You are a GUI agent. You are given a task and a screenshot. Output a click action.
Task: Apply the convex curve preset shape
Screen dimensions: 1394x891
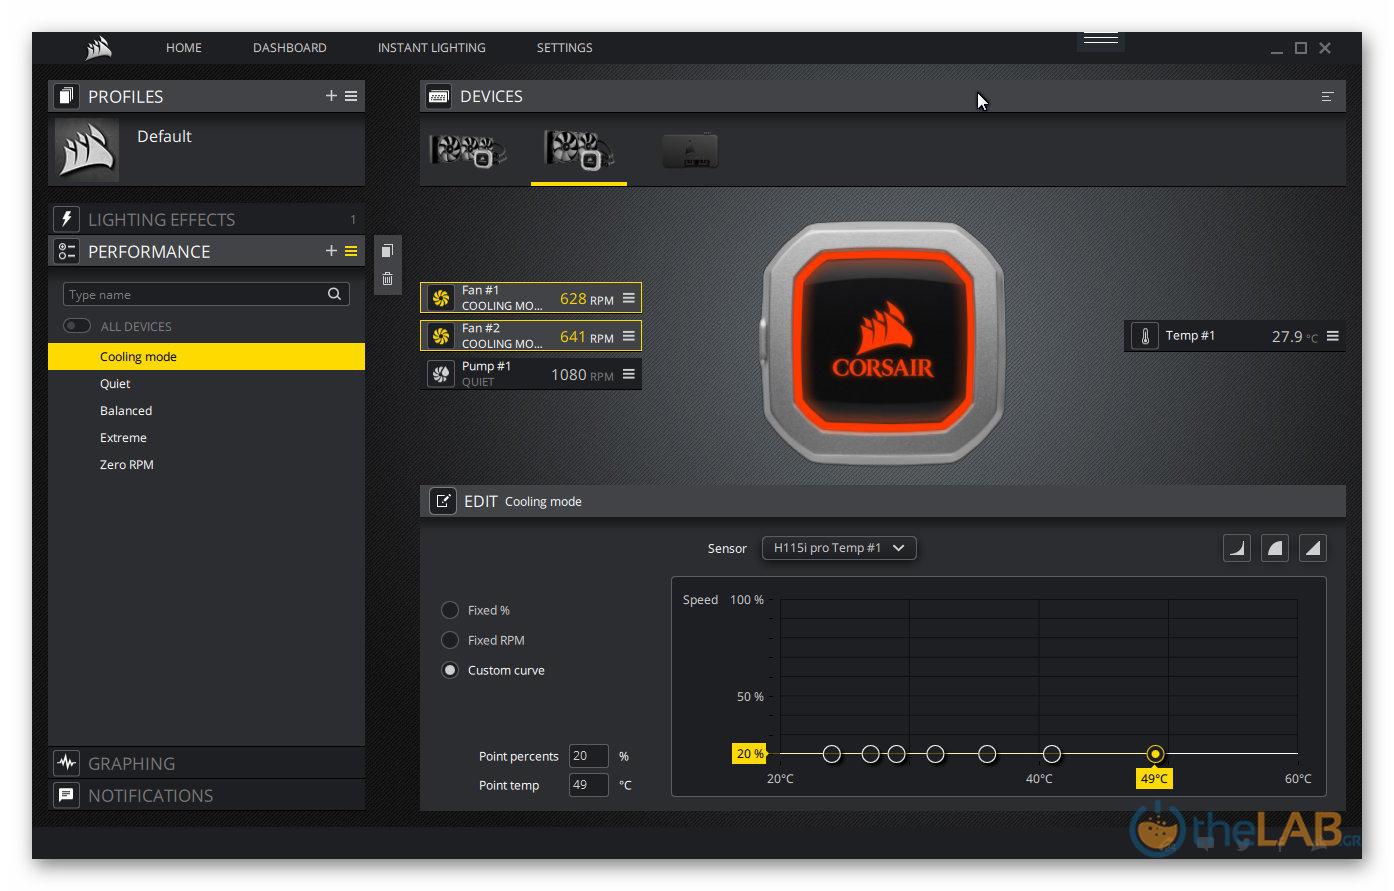tap(1275, 548)
